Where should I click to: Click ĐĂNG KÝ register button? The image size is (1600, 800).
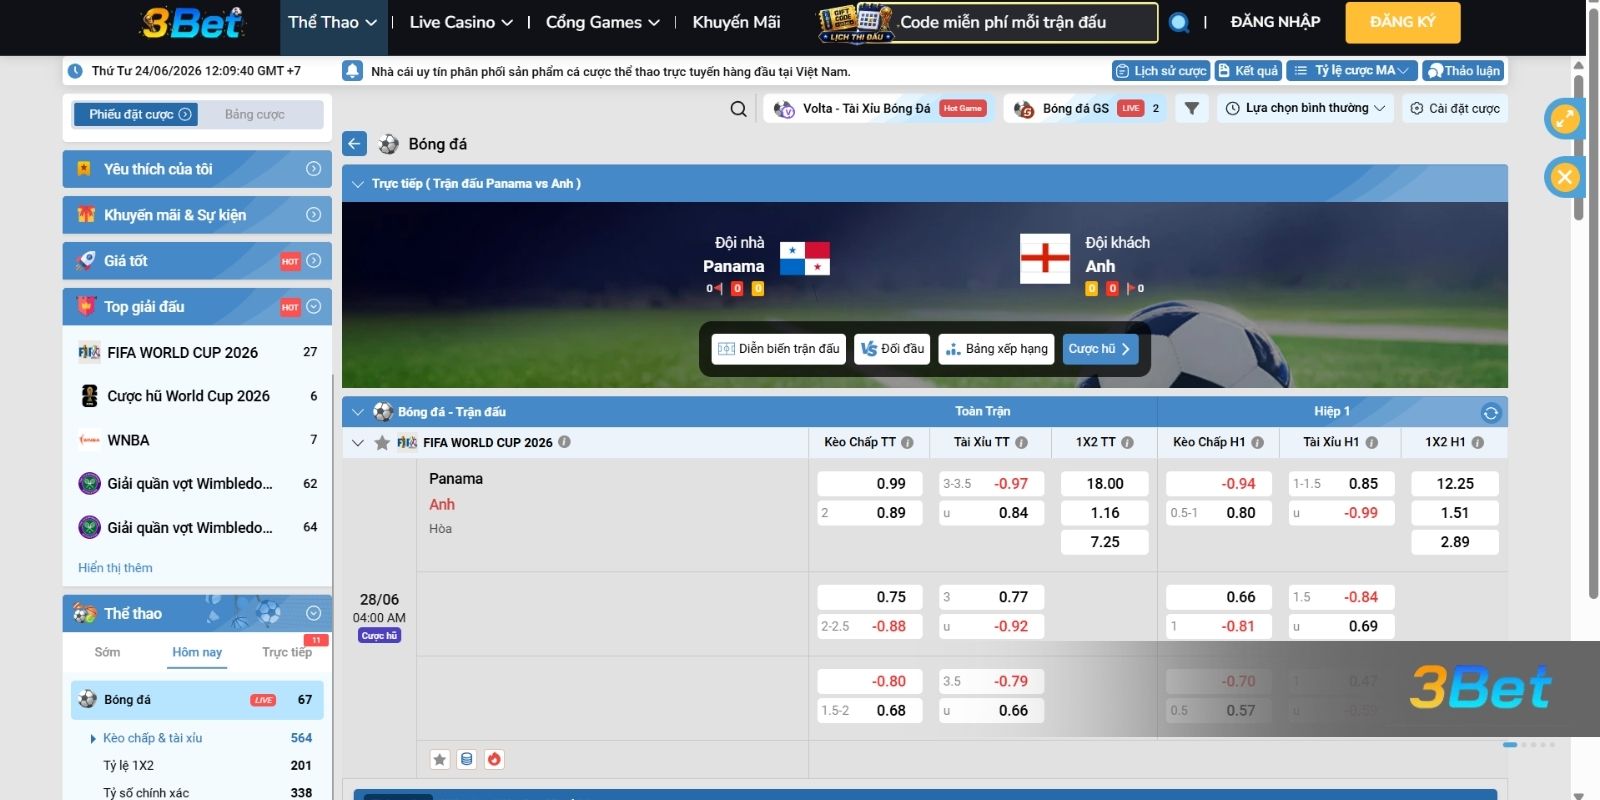click(x=1402, y=22)
